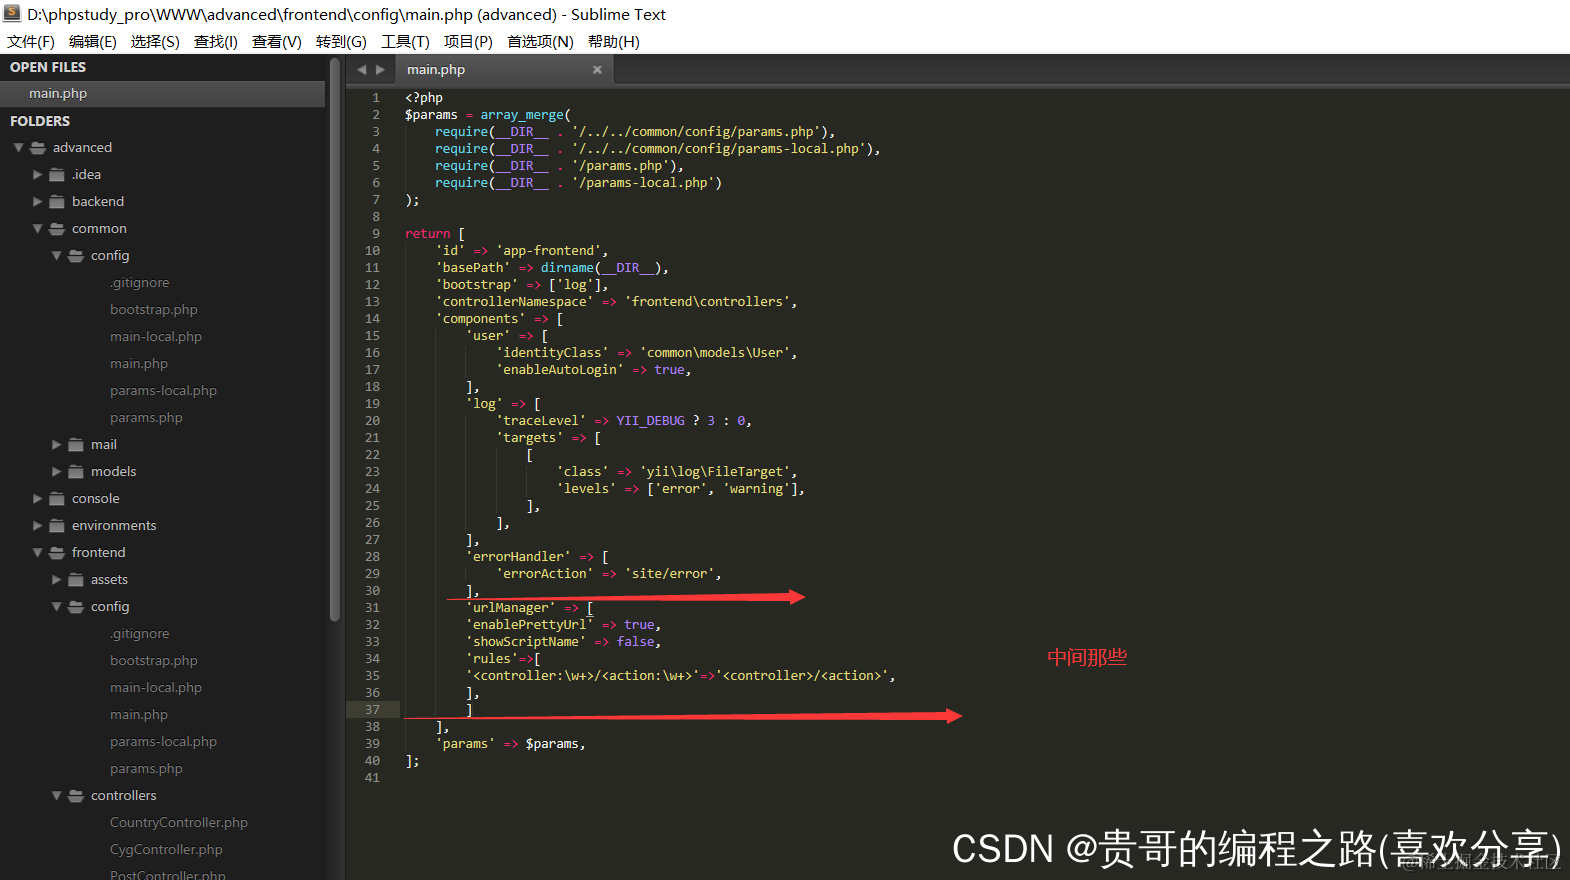Expand the console folder arrow
1570x880 pixels.
[x=38, y=499]
